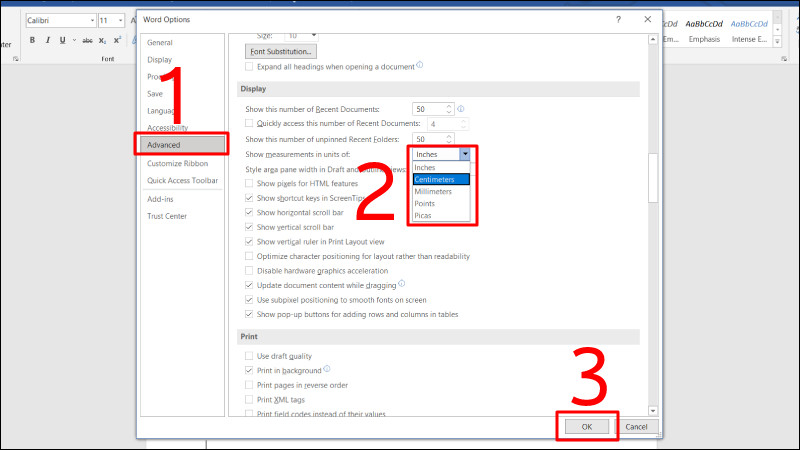Click info icon beside Recent Documents spinner
Viewport: 800px width, 450px height.
(461, 107)
